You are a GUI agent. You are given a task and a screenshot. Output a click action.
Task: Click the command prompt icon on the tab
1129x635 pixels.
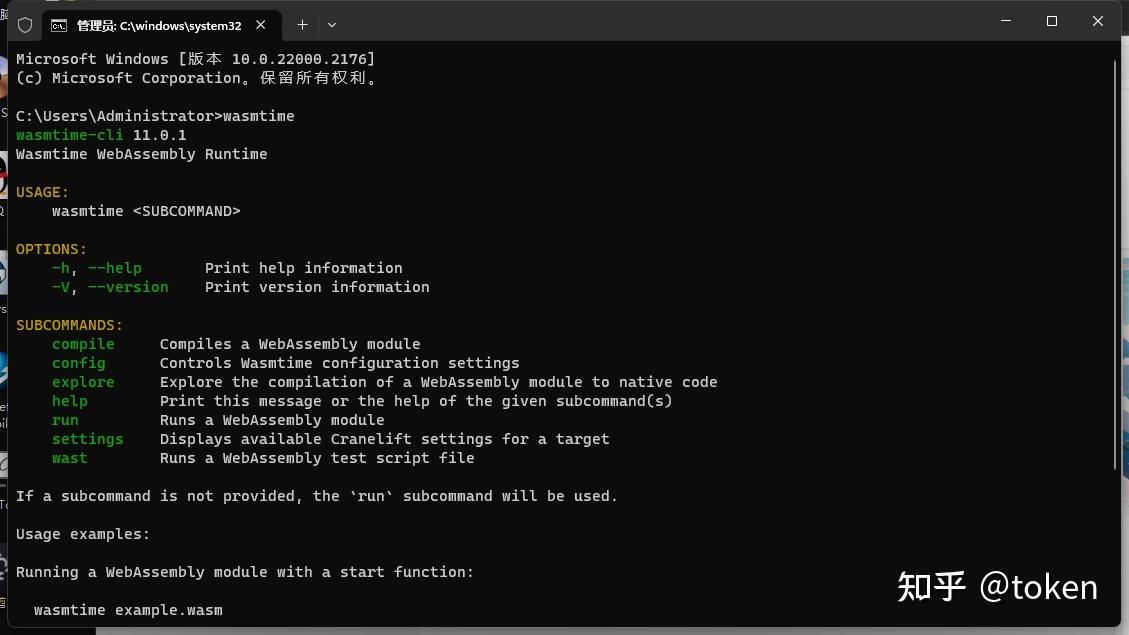click(x=59, y=25)
